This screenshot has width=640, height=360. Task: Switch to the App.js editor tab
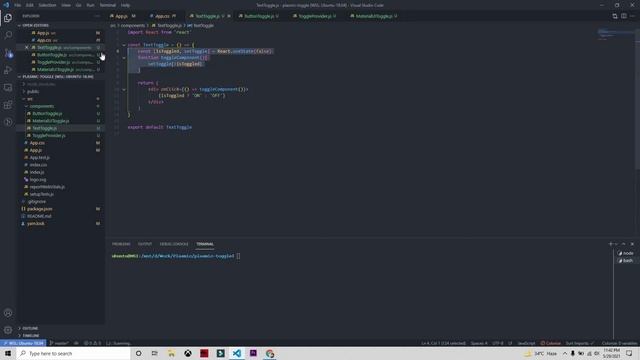tap(122, 16)
